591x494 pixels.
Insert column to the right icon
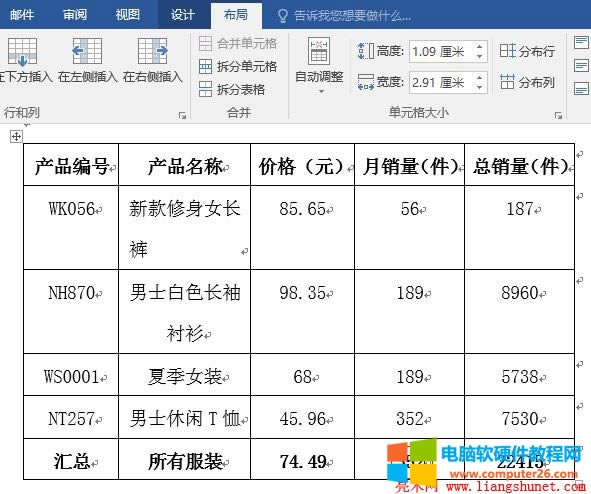tap(153, 51)
